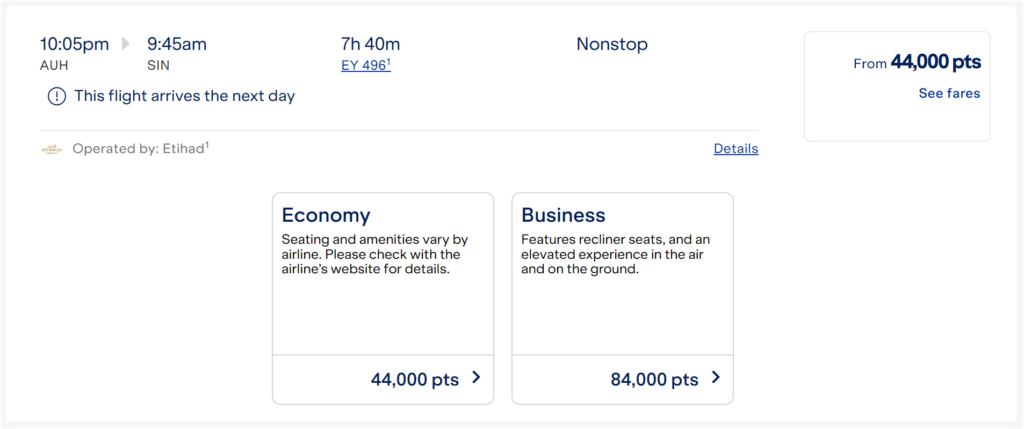Click the 9:45am arrival time
The height and width of the screenshot is (429, 1024).
tap(177, 44)
